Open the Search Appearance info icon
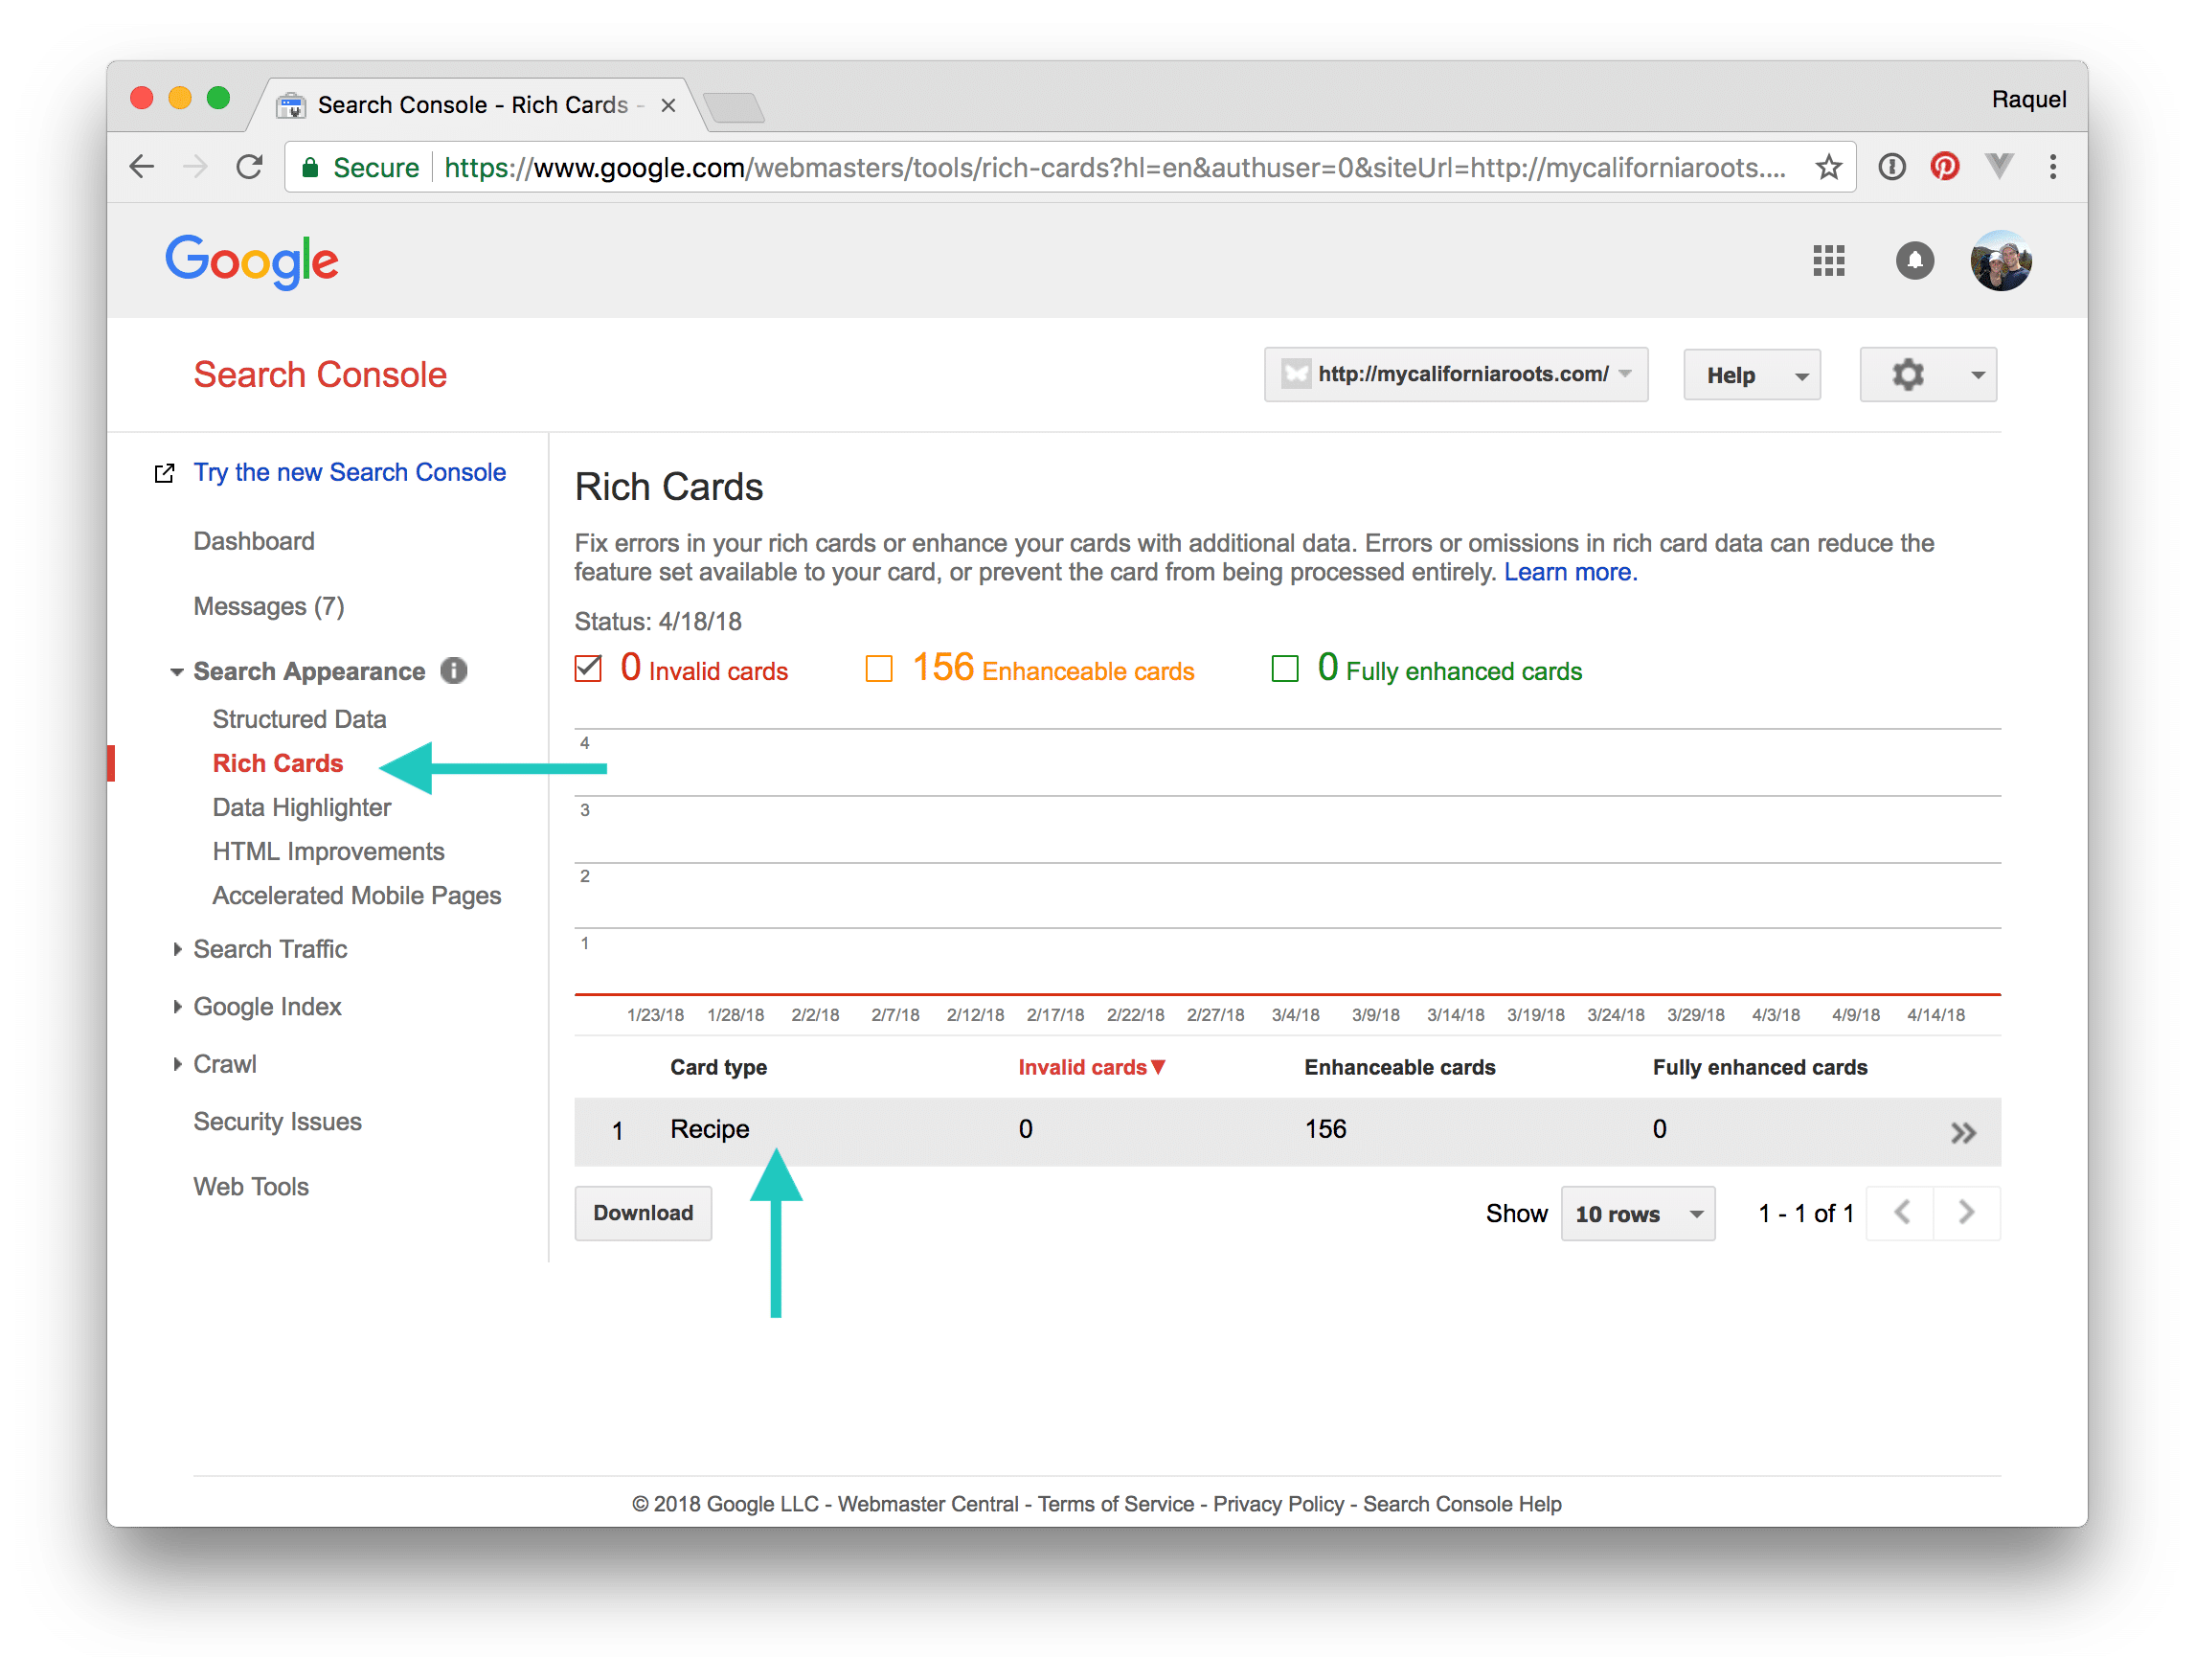Screen dimensions: 2195x1680 click(x=454, y=671)
